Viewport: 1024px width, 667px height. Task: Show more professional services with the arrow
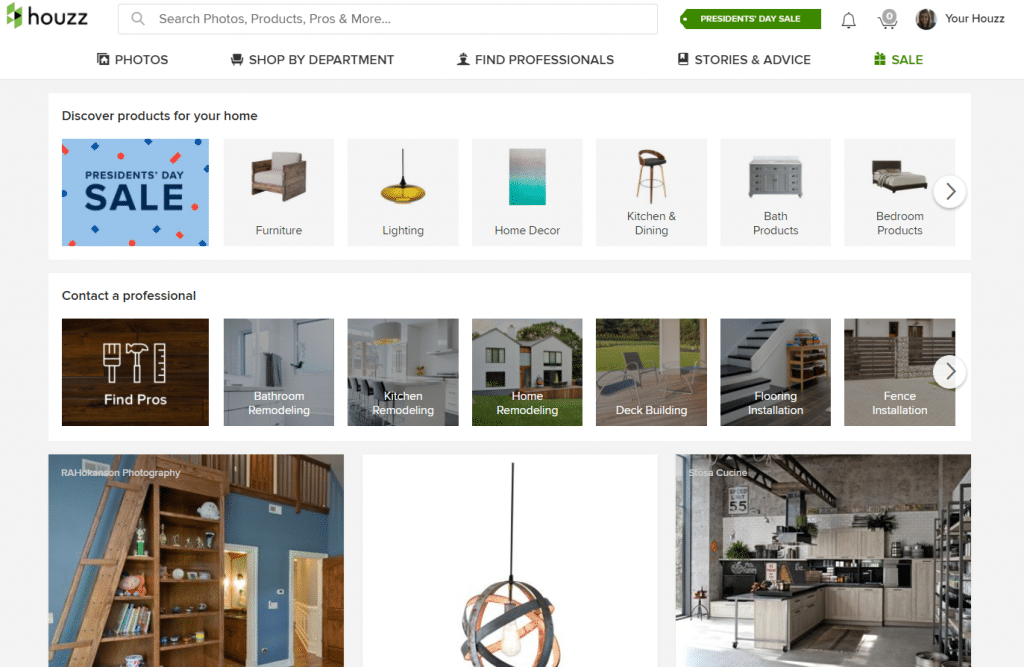[x=950, y=372]
